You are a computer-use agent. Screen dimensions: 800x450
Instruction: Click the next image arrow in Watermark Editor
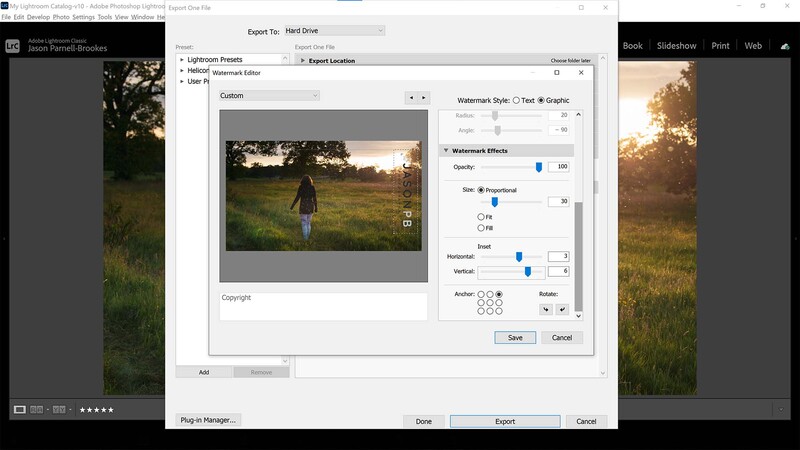pos(423,97)
